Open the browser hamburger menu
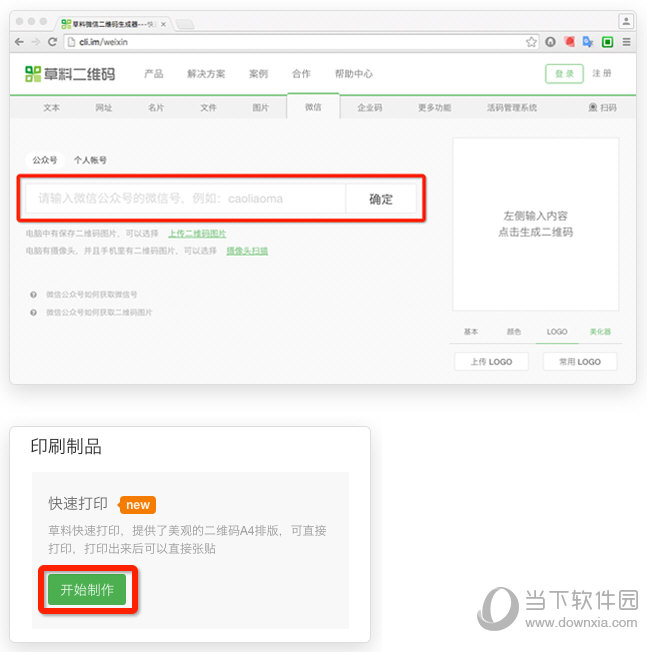 tap(627, 42)
